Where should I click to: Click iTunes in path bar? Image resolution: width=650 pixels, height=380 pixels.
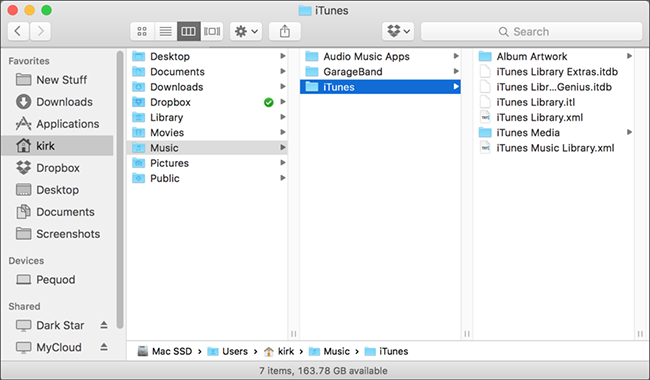(x=386, y=351)
